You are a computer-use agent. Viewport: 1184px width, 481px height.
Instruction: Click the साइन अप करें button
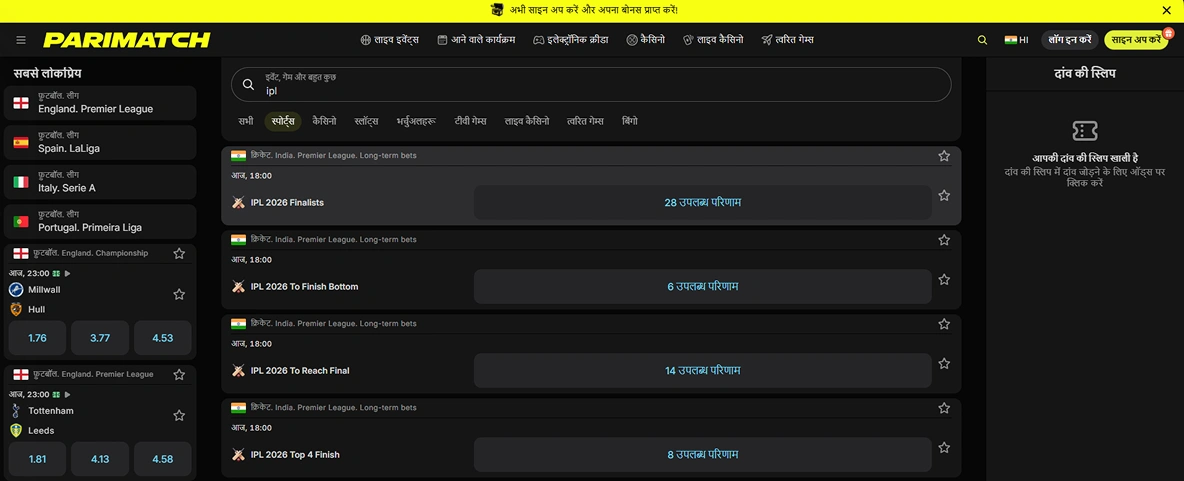1135,40
